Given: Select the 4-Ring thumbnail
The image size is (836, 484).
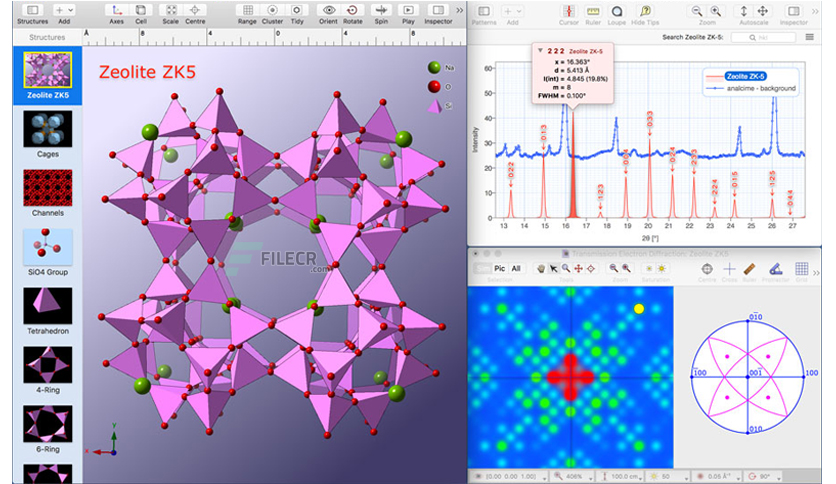Looking at the screenshot, I should [47, 365].
